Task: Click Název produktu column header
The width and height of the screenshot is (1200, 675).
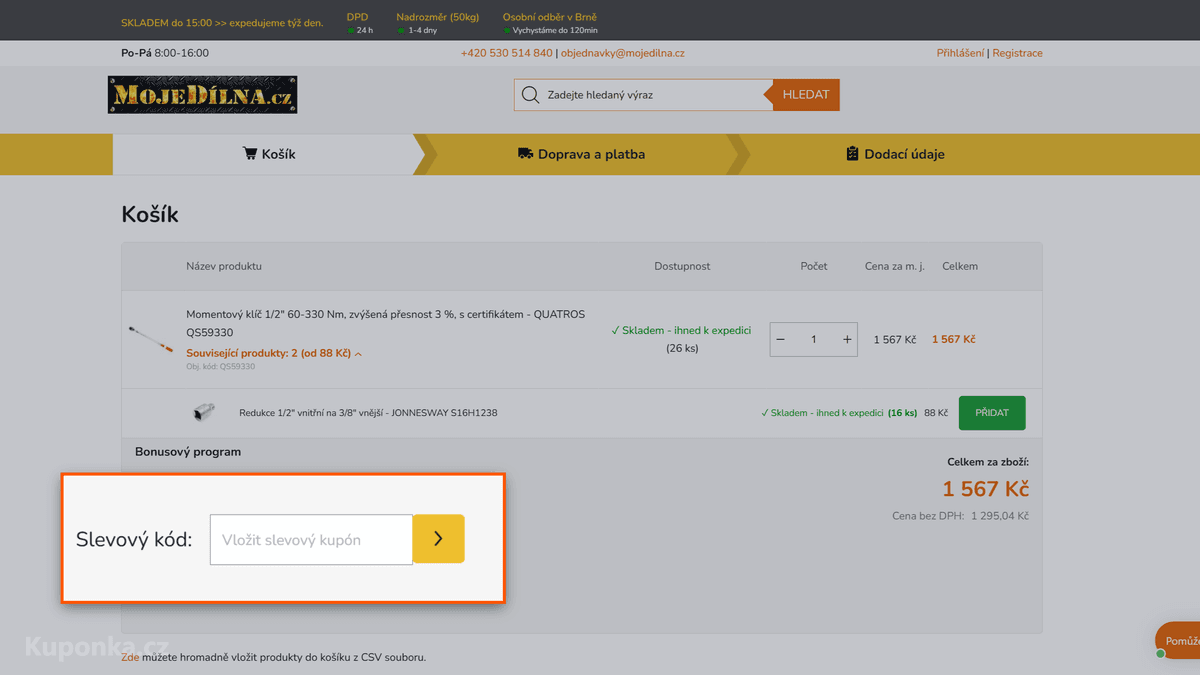Action: pyautogui.click(x=224, y=267)
